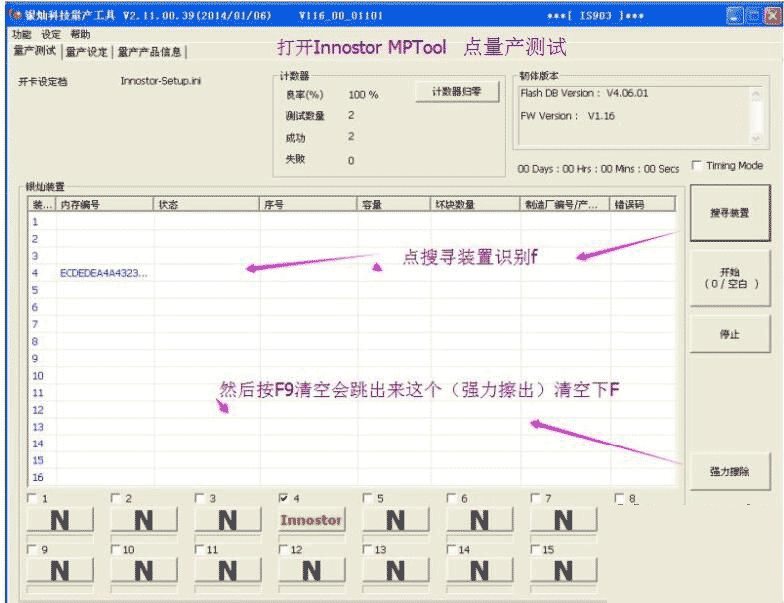Click the N status icon for port 15
The height and width of the screenshot is (603, 784).
pyautogui.click(x=564, y=570)
